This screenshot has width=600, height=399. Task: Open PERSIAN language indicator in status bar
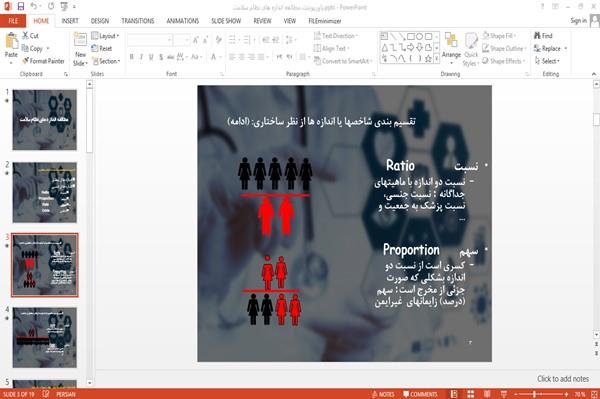pos(66,394)
